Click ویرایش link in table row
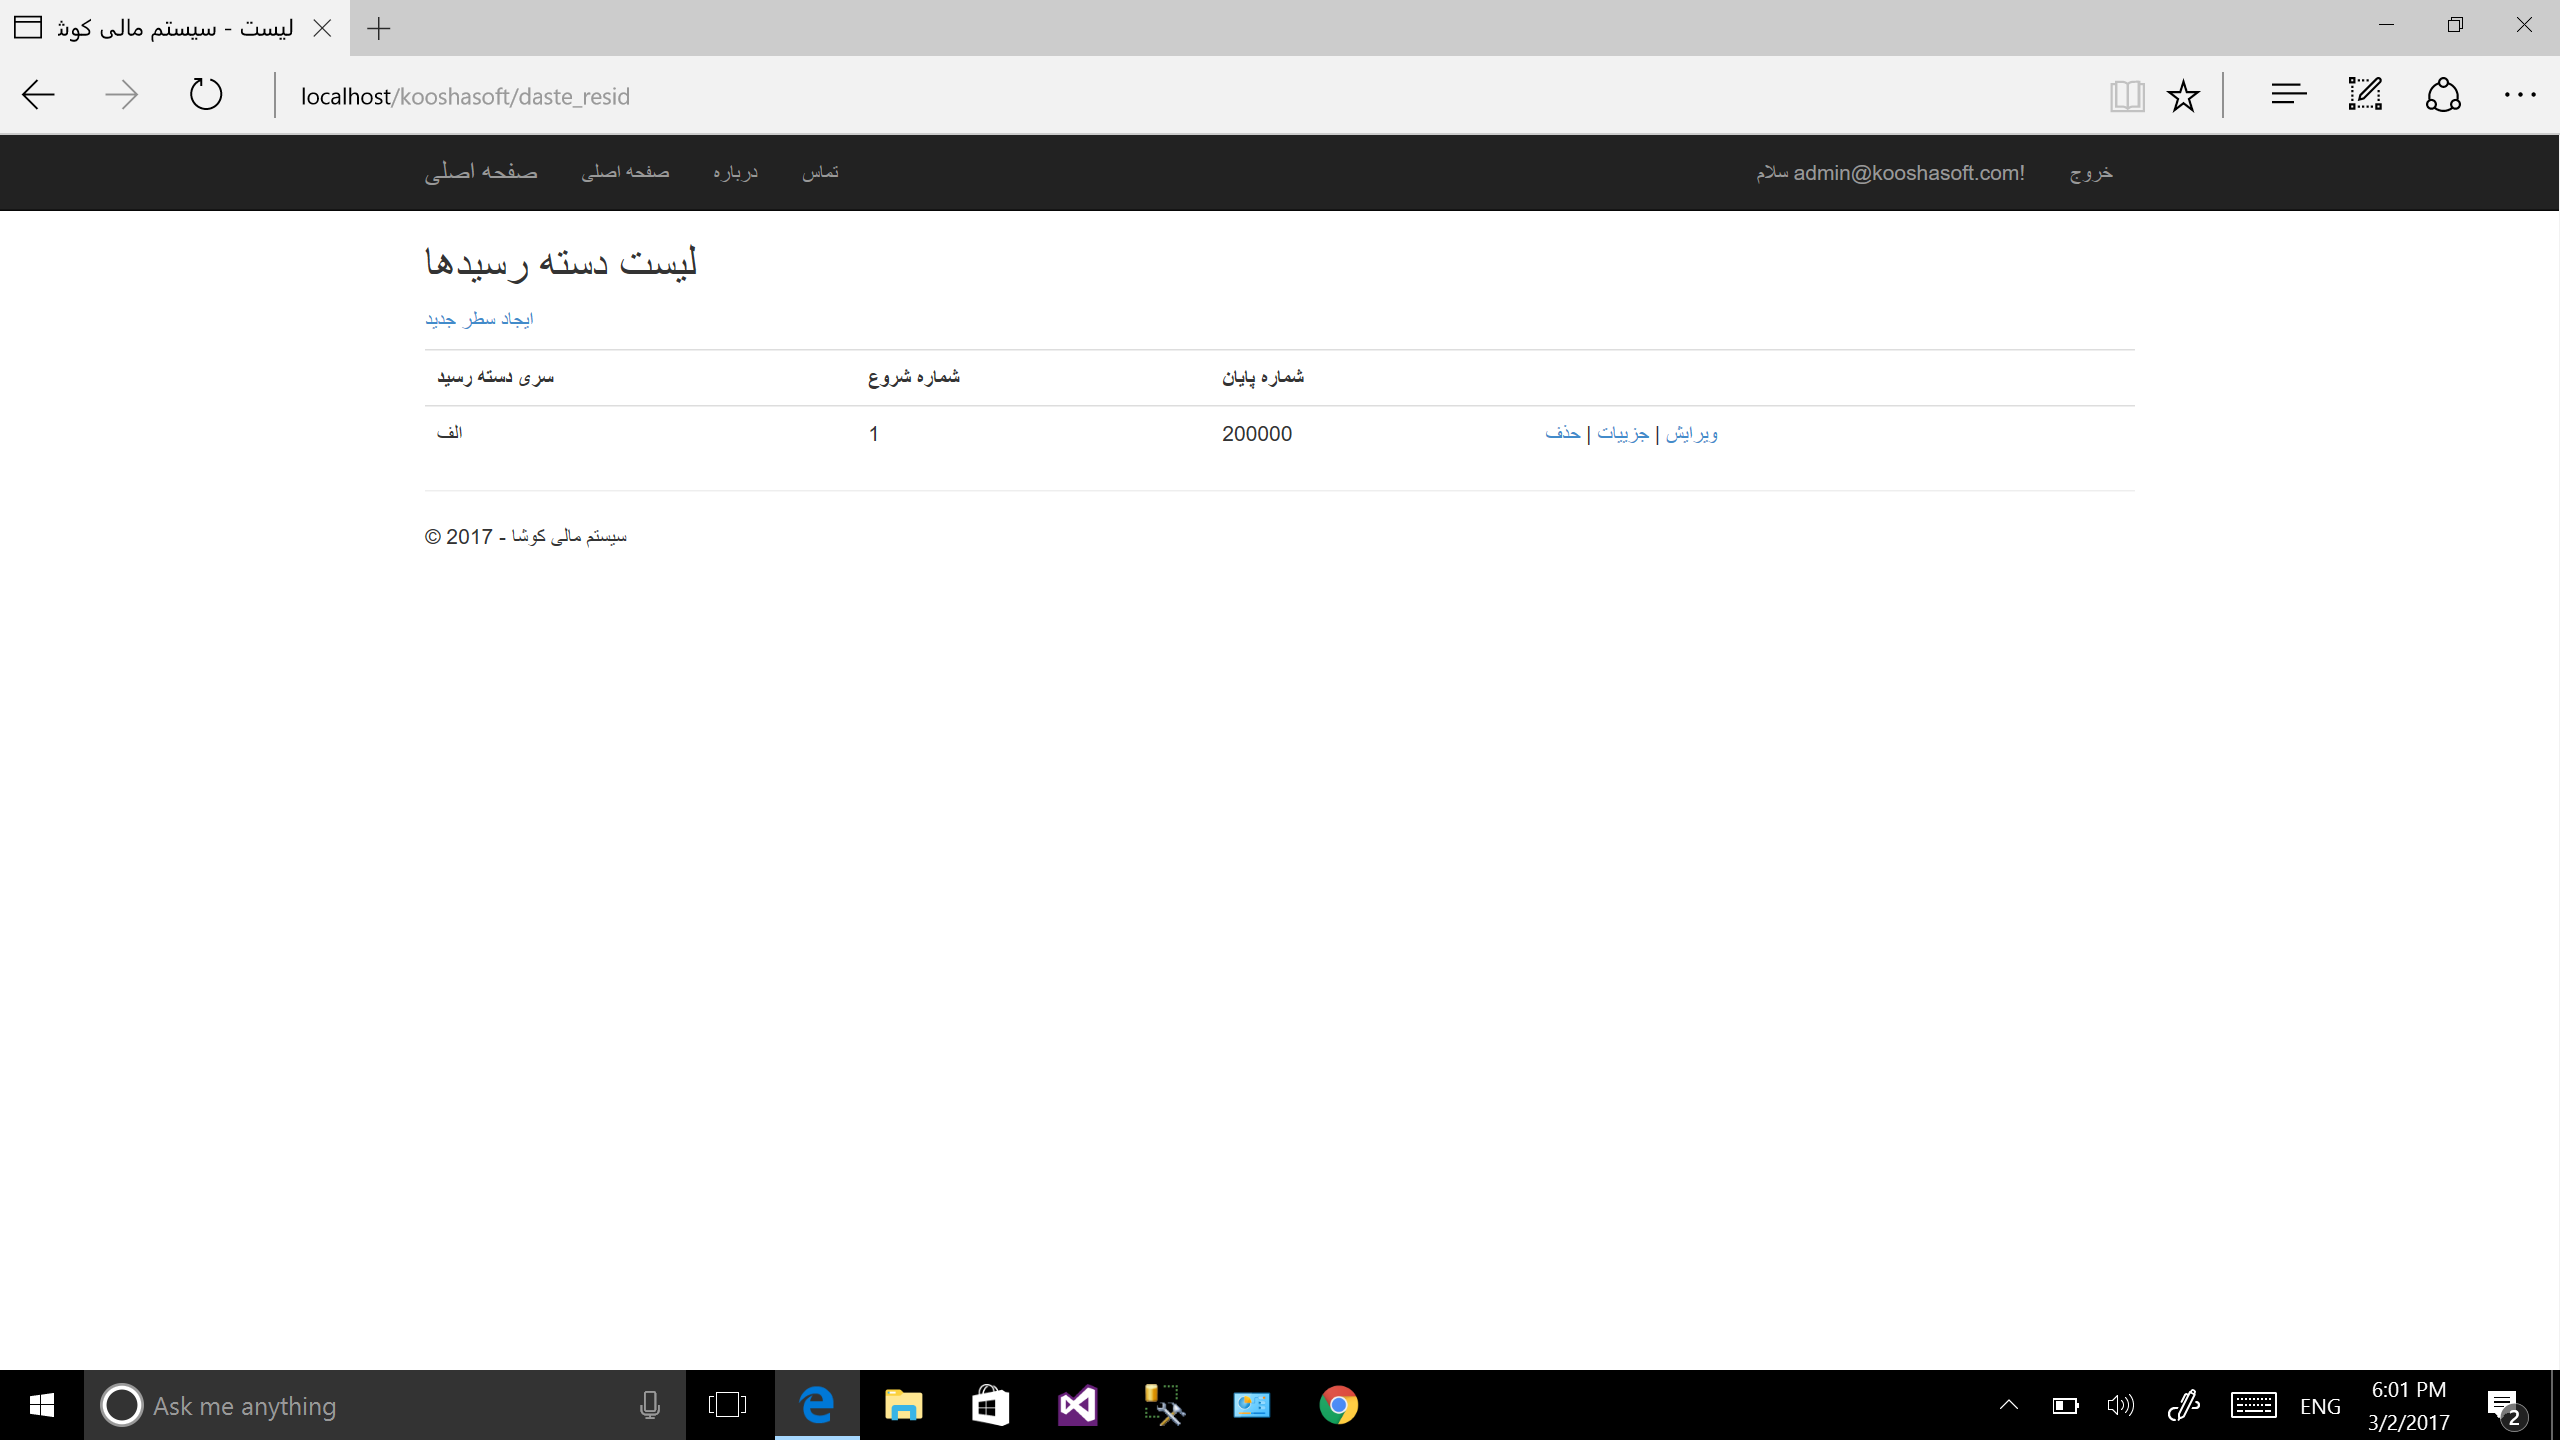This screenshot has width=2560, height=1440. coord(1692,433)
